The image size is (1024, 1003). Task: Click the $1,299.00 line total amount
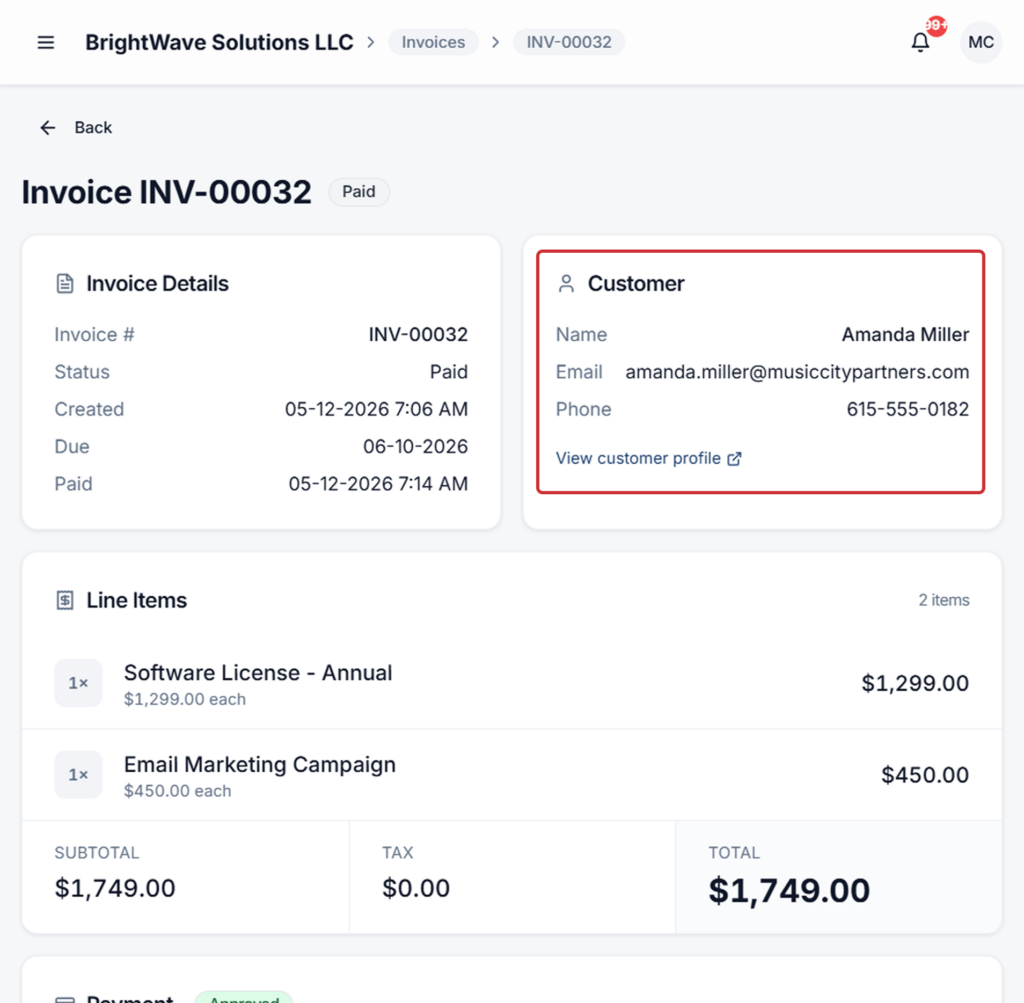tap(915, 683)
